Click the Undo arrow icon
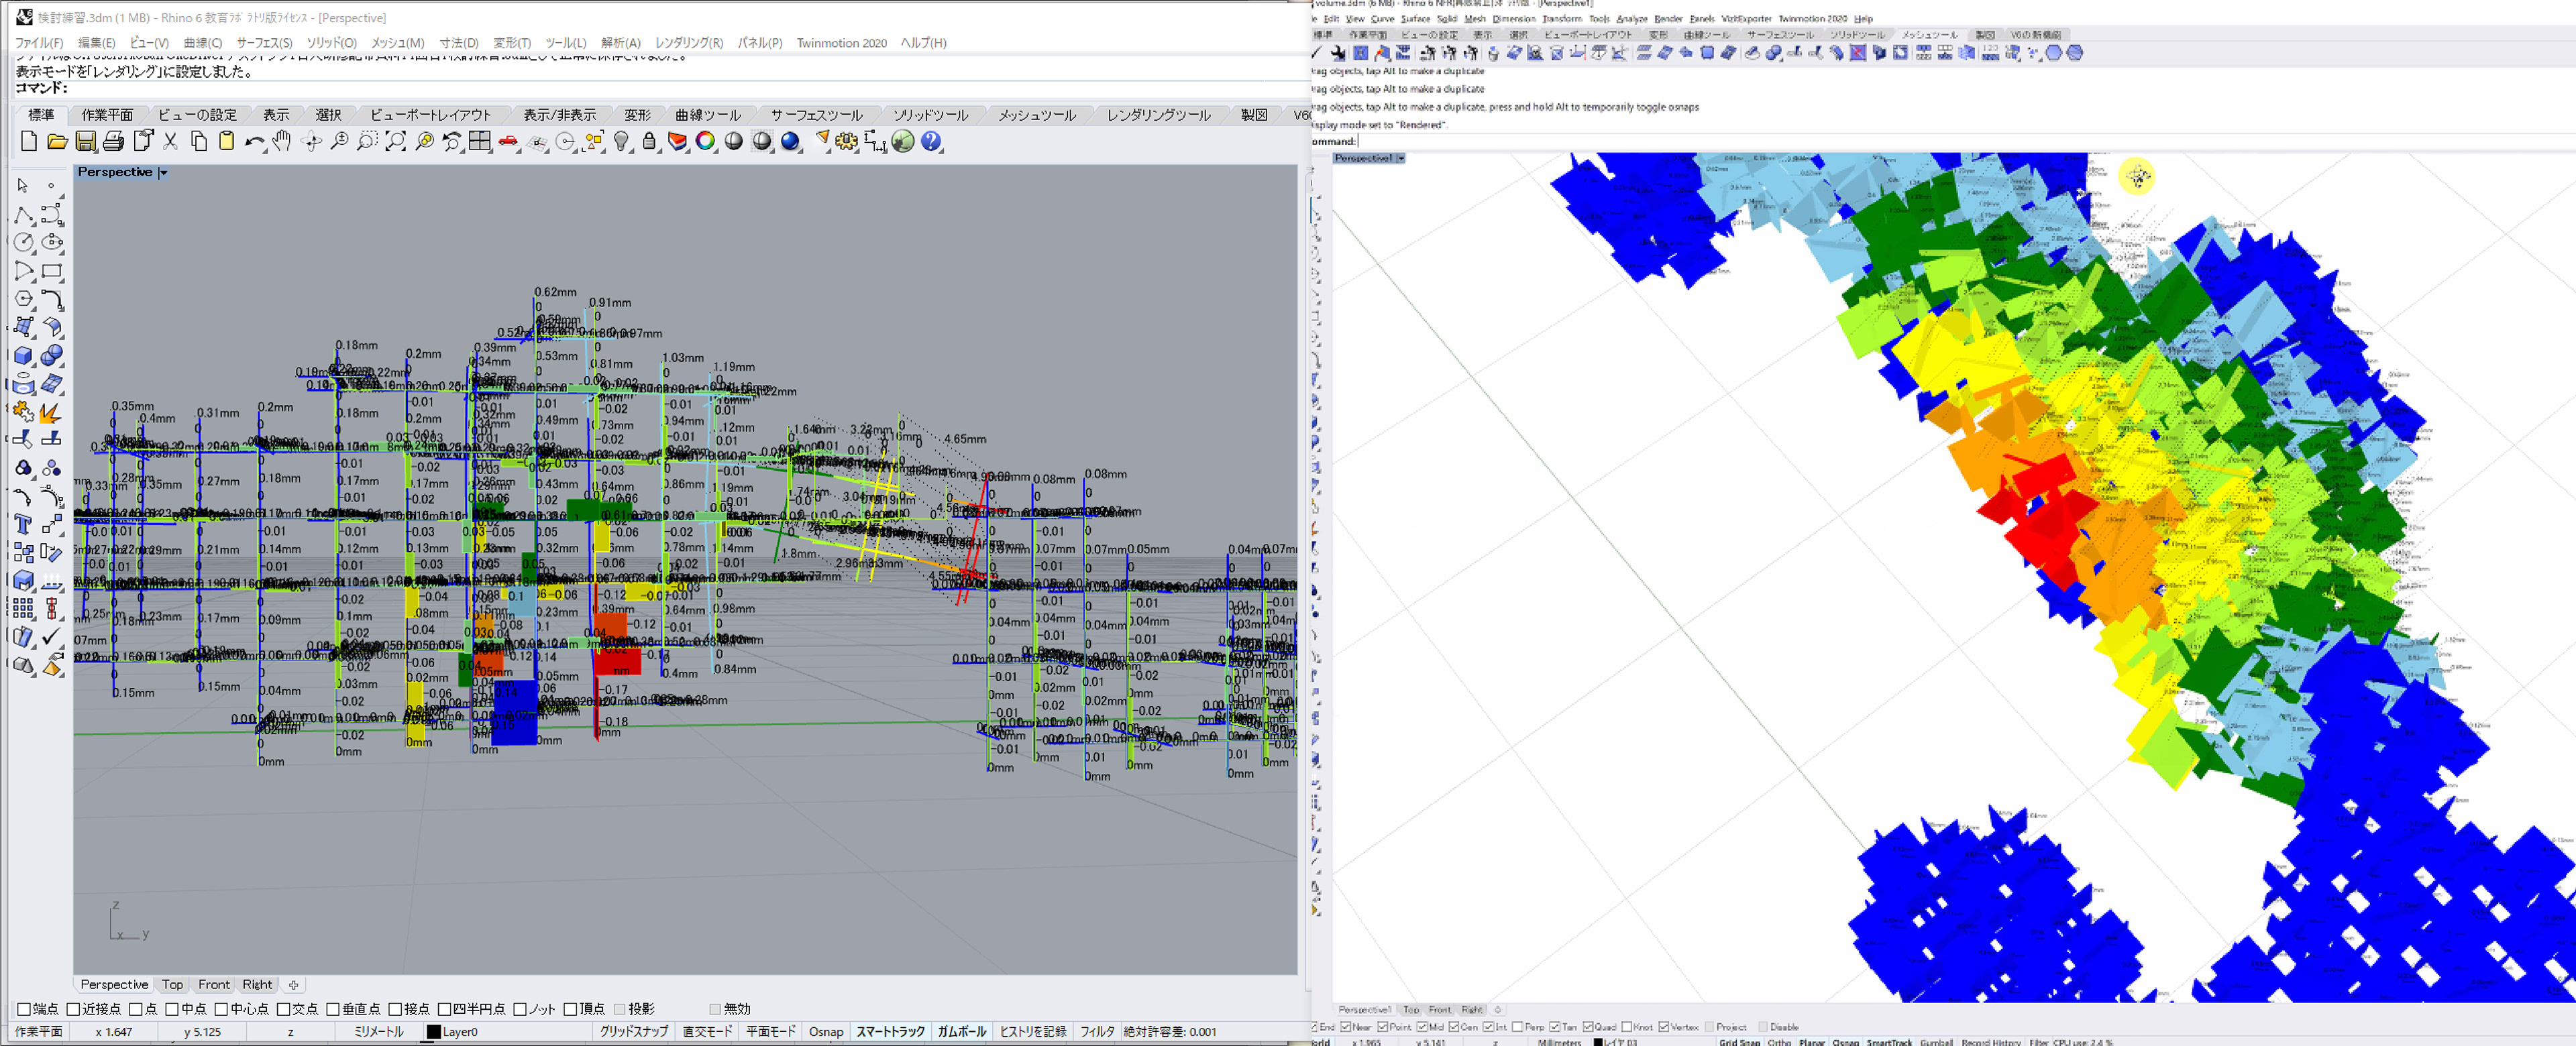Screen dimensions: 2576x1046 pyautogui.click(x=255, y=142)
